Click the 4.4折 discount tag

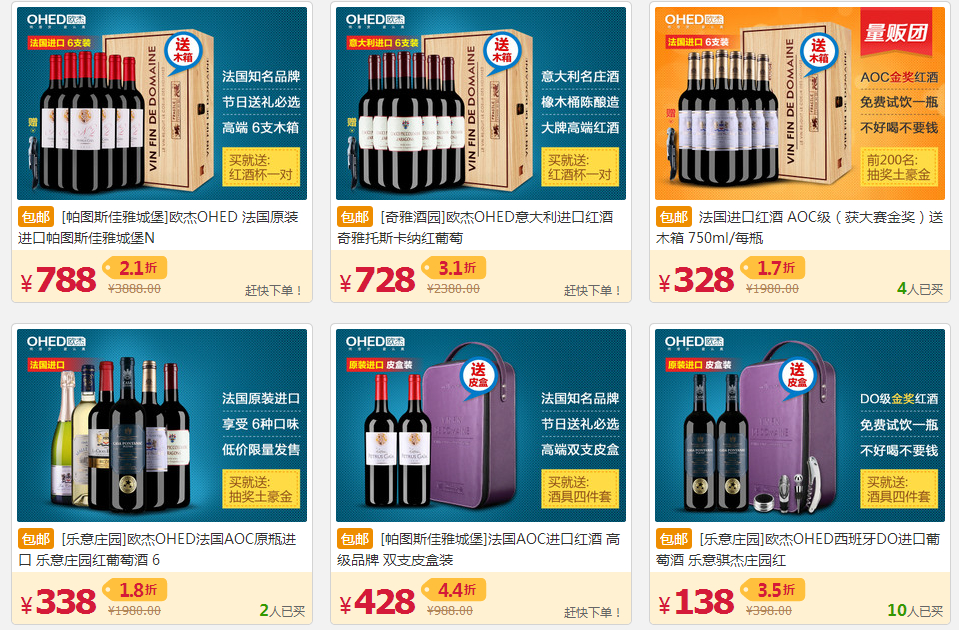454,590
